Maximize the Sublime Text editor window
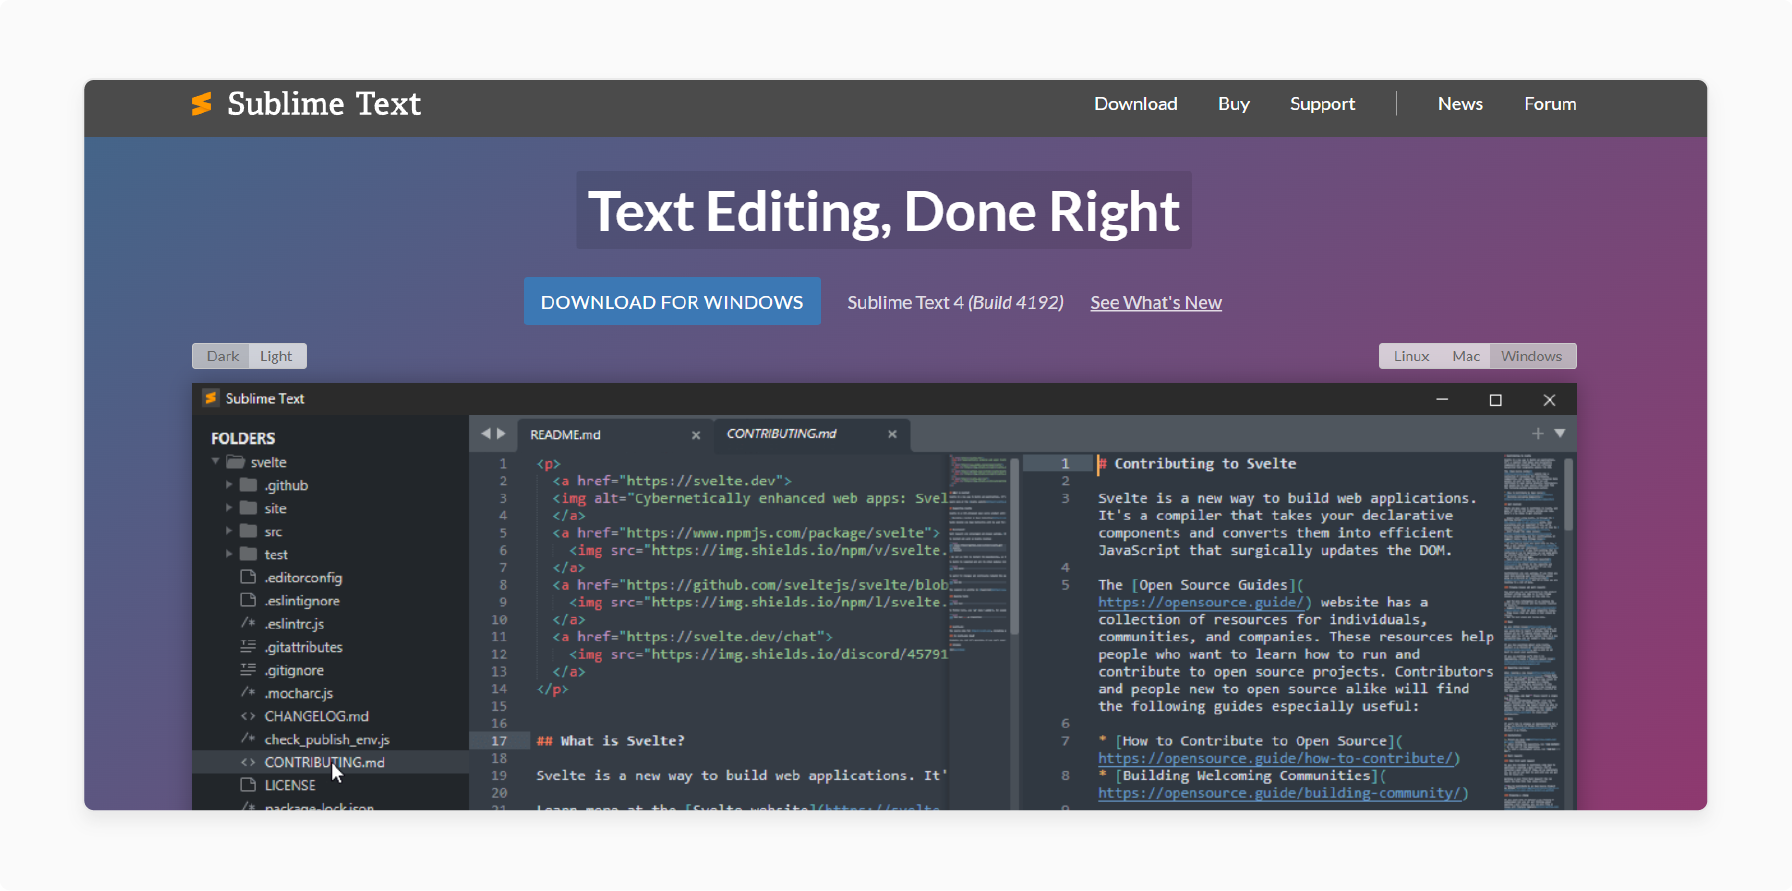The height and width of the screenshot is (891, 1792). click(x=1496, y=400)
